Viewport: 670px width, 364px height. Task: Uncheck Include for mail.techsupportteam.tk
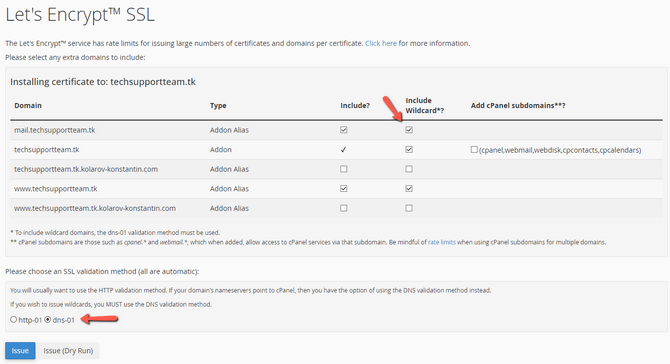click(x=344, y=129)
